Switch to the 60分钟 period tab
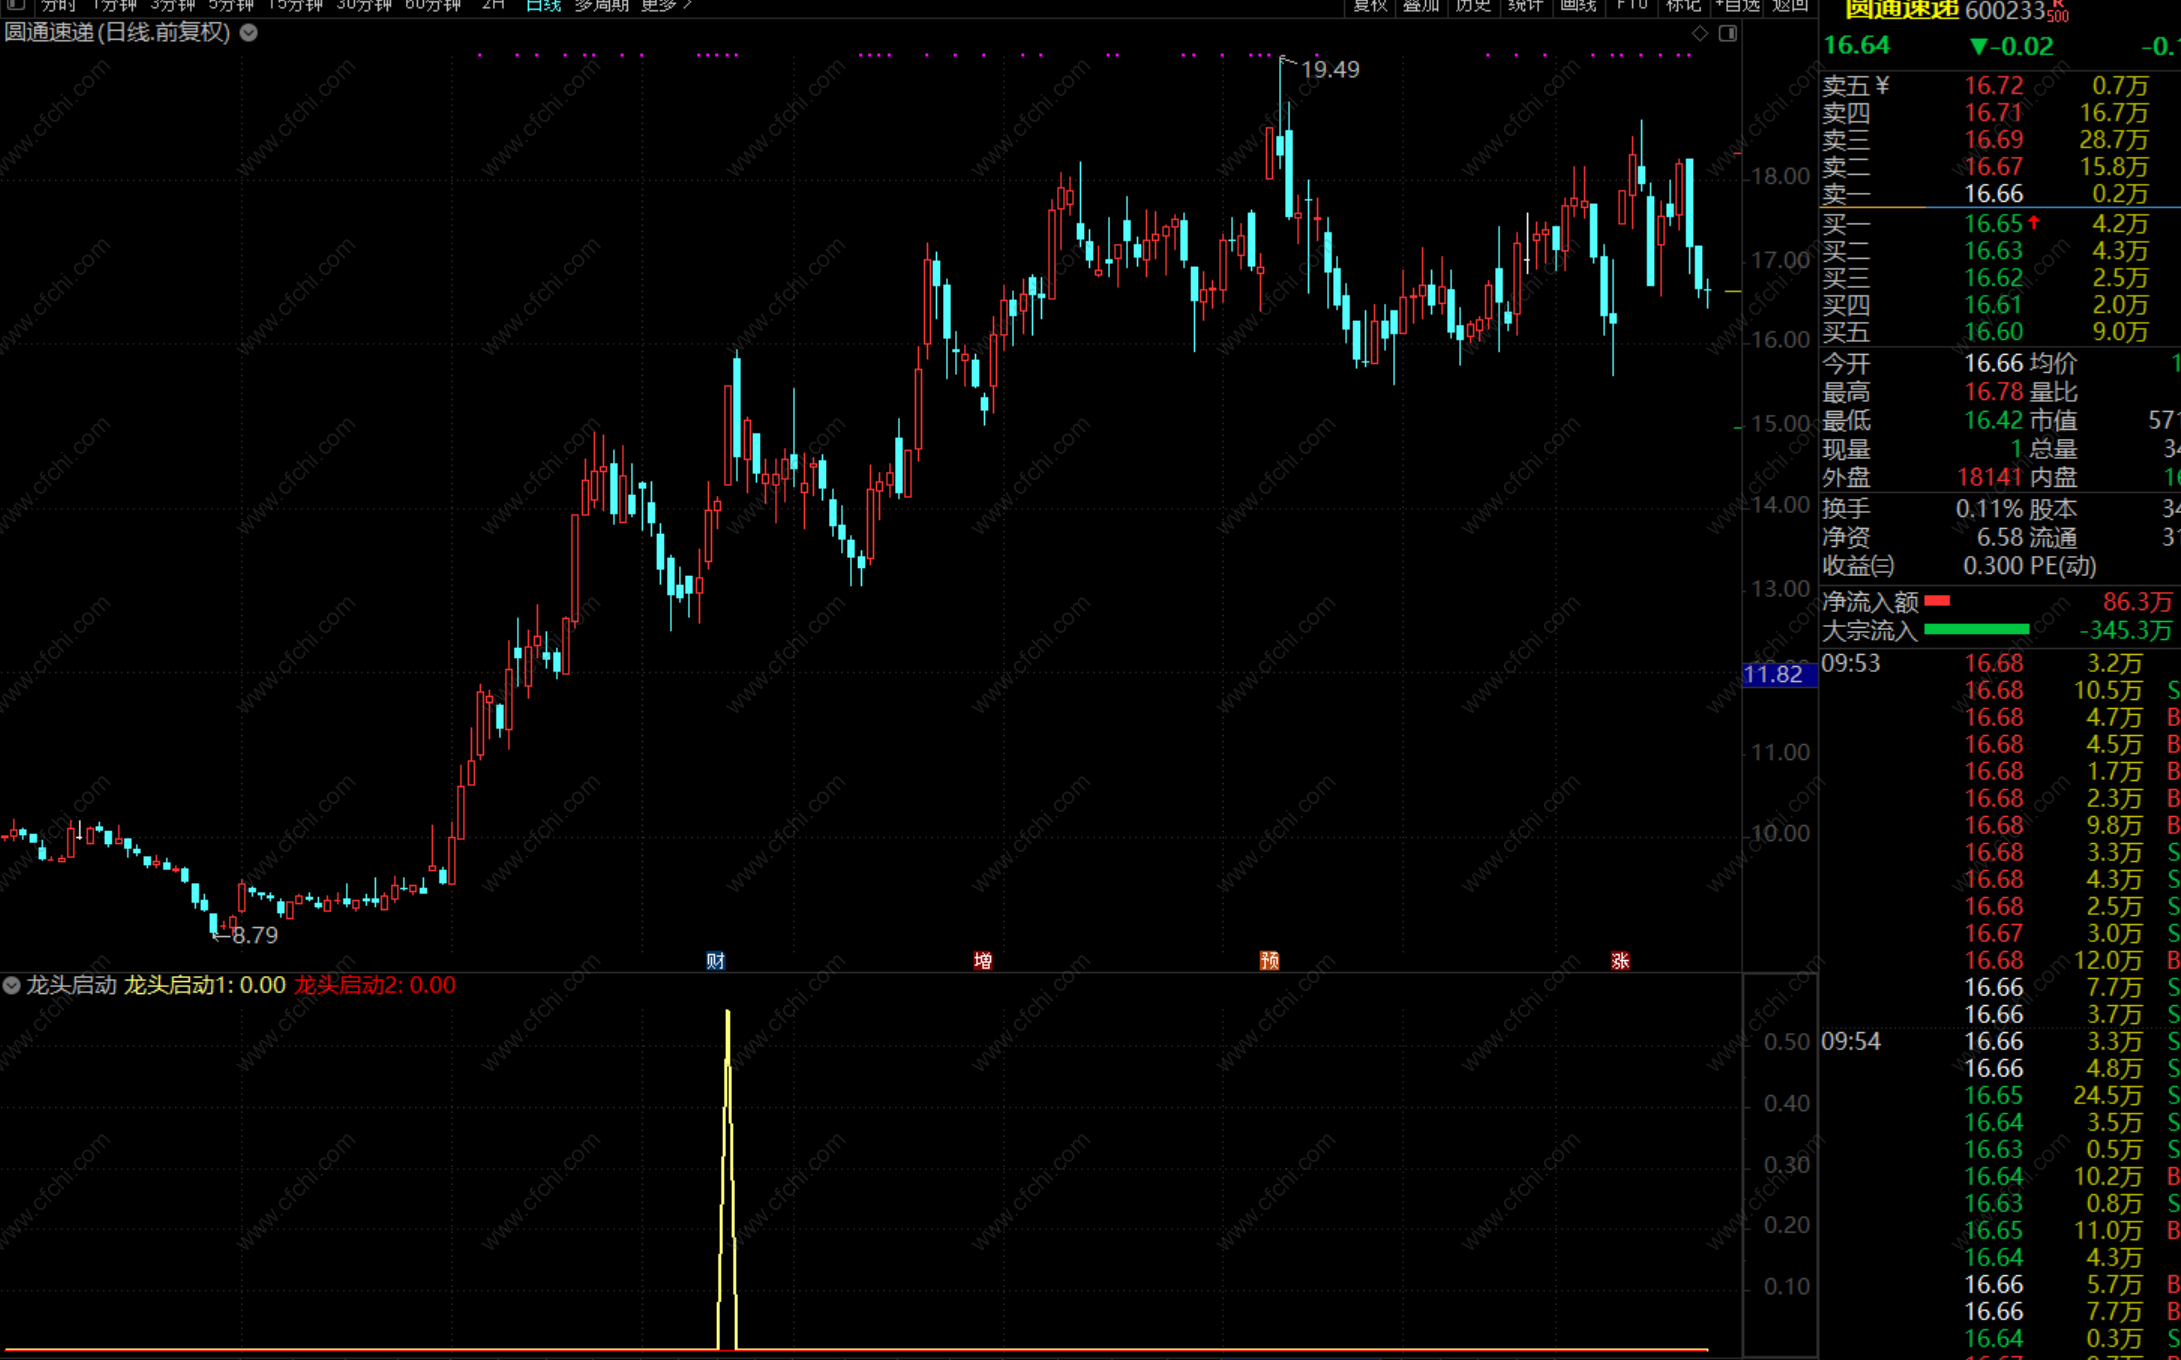Image resolution: width=2181 pixels, height=1360 pixels. pos(433,5)
